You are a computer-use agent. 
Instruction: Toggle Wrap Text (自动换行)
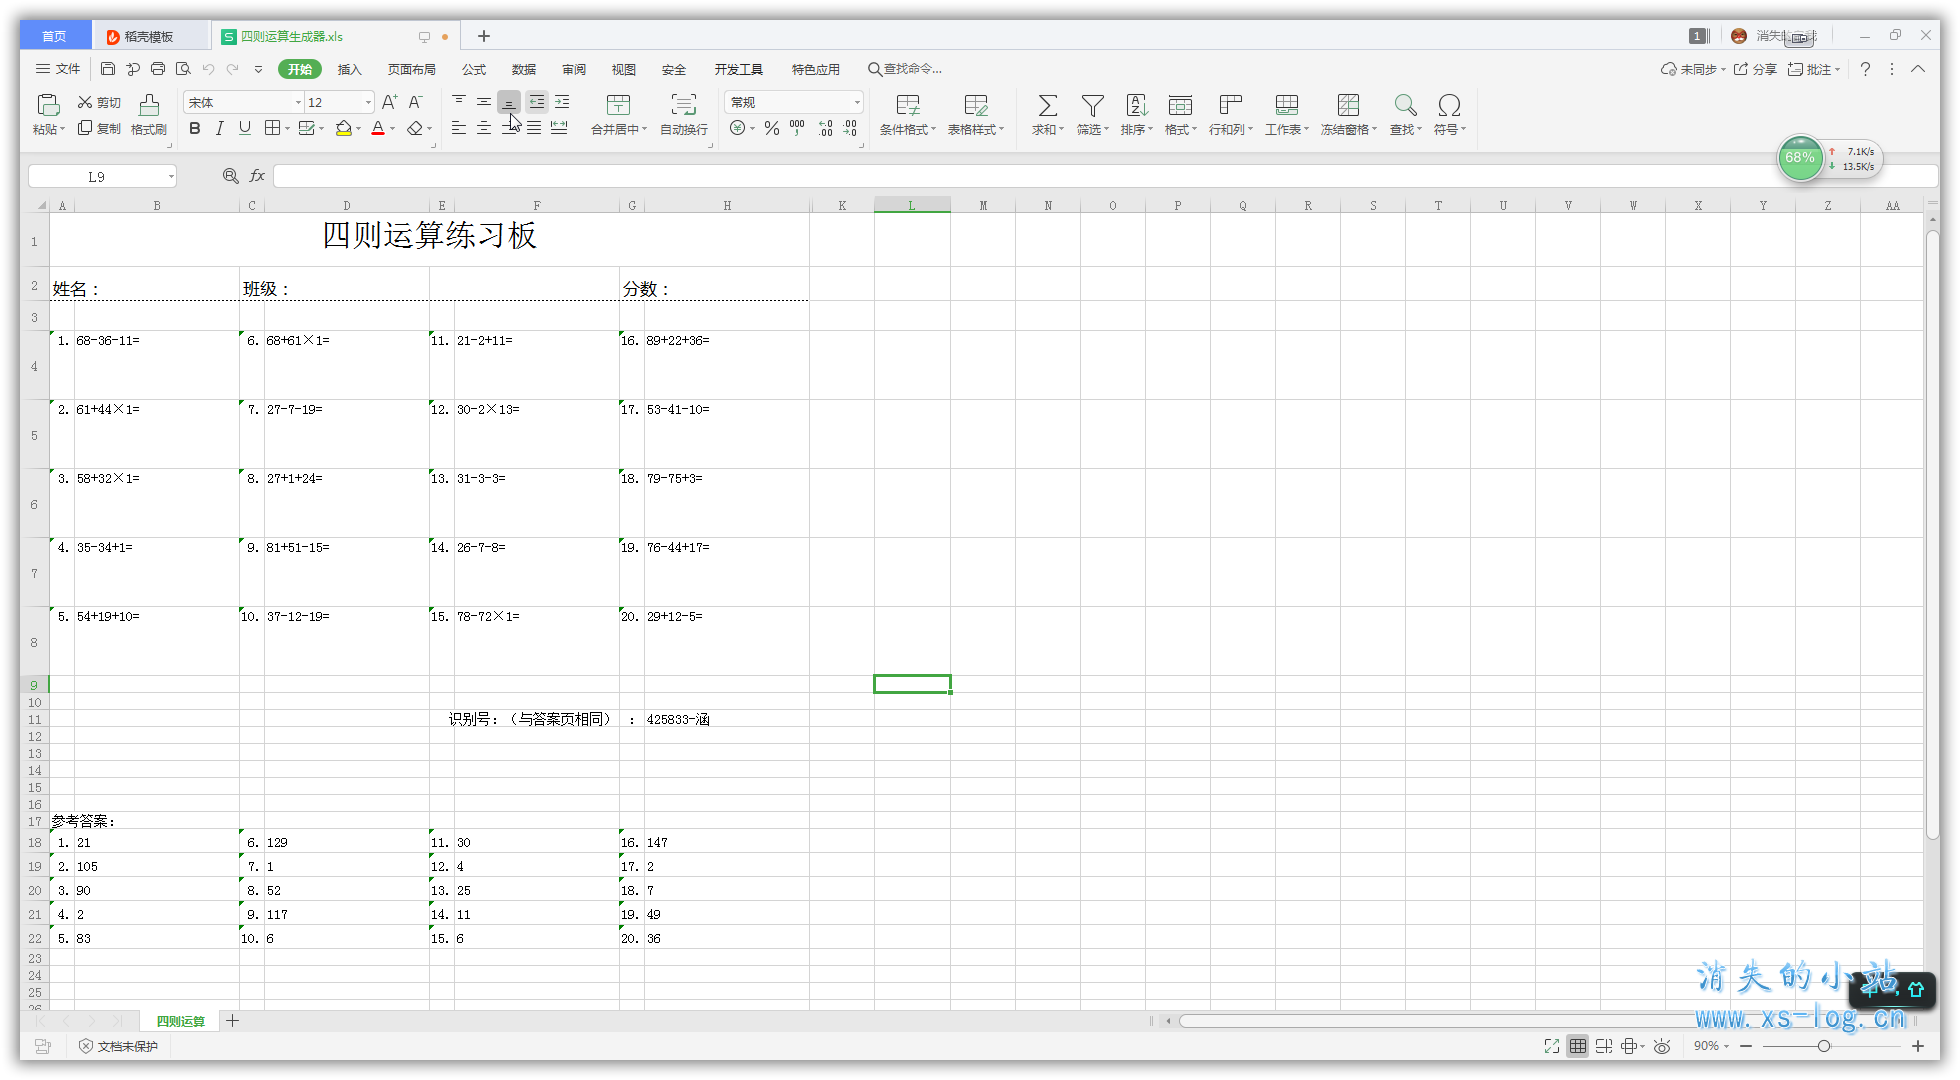[x=684, y=114]
